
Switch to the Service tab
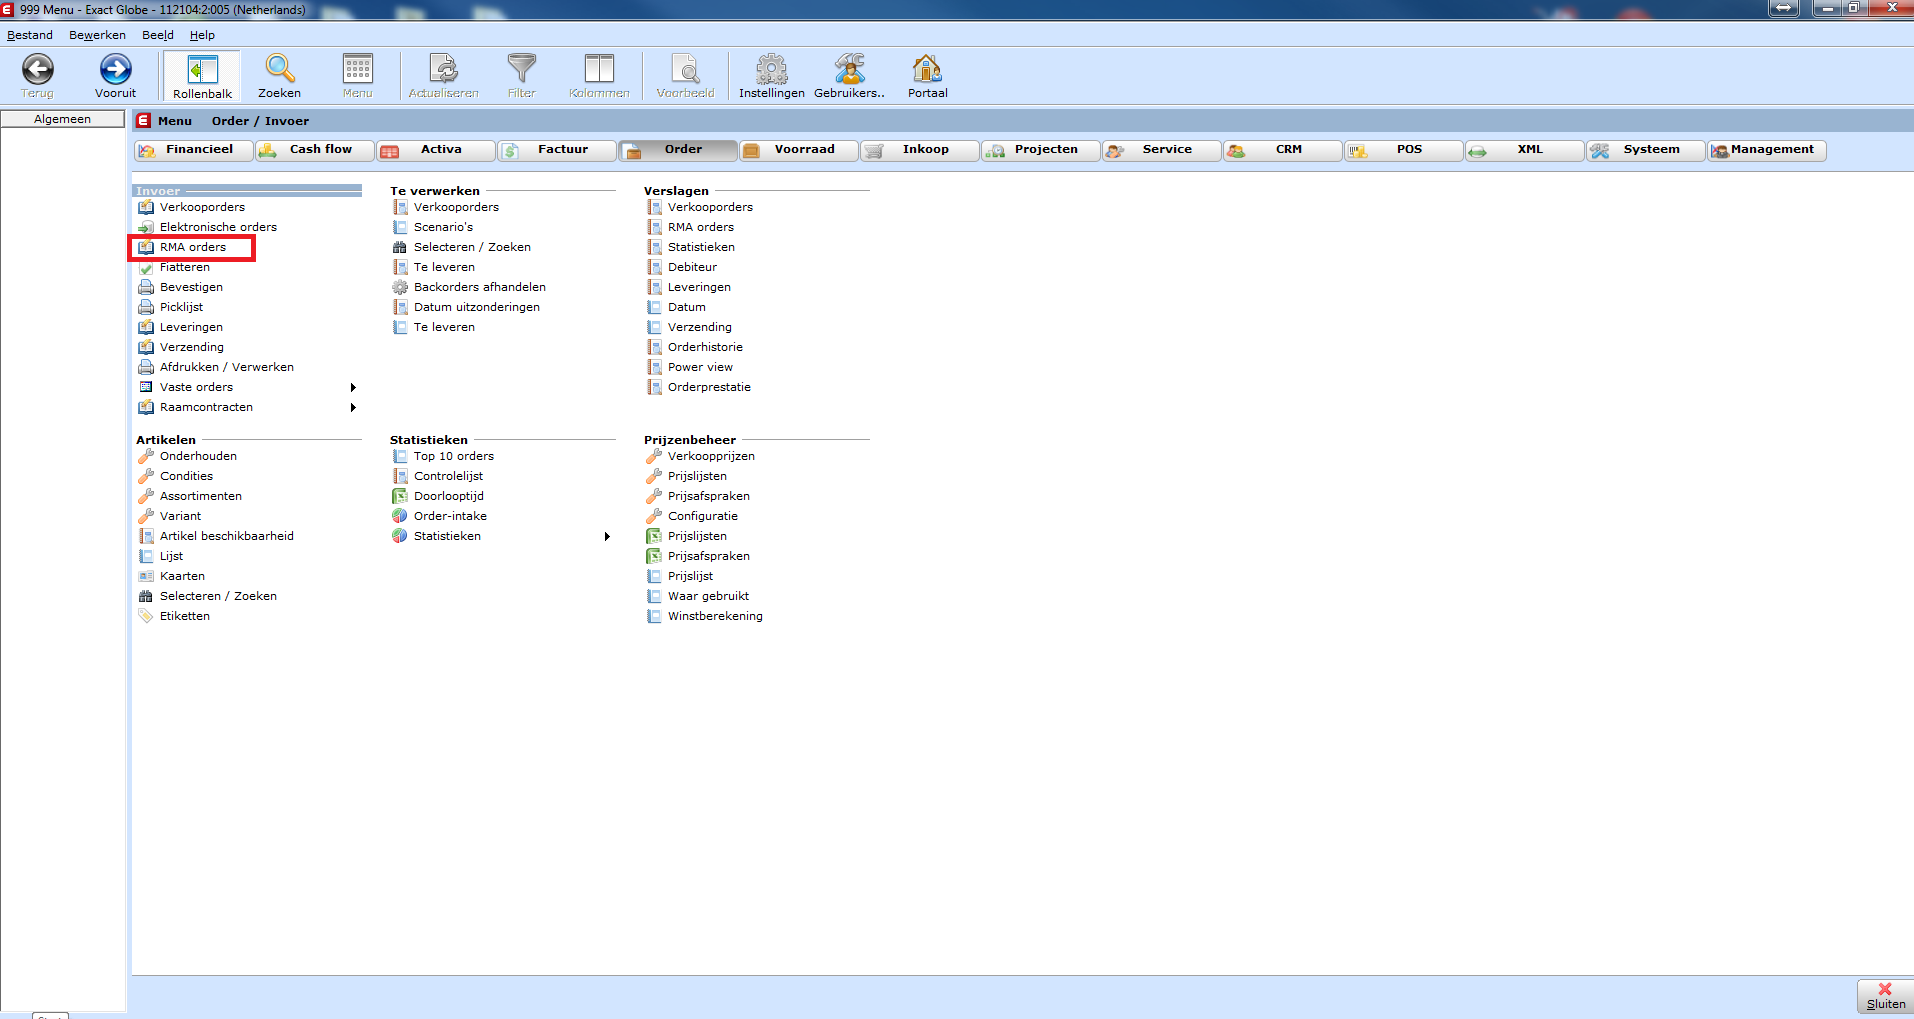(1162, 150)
